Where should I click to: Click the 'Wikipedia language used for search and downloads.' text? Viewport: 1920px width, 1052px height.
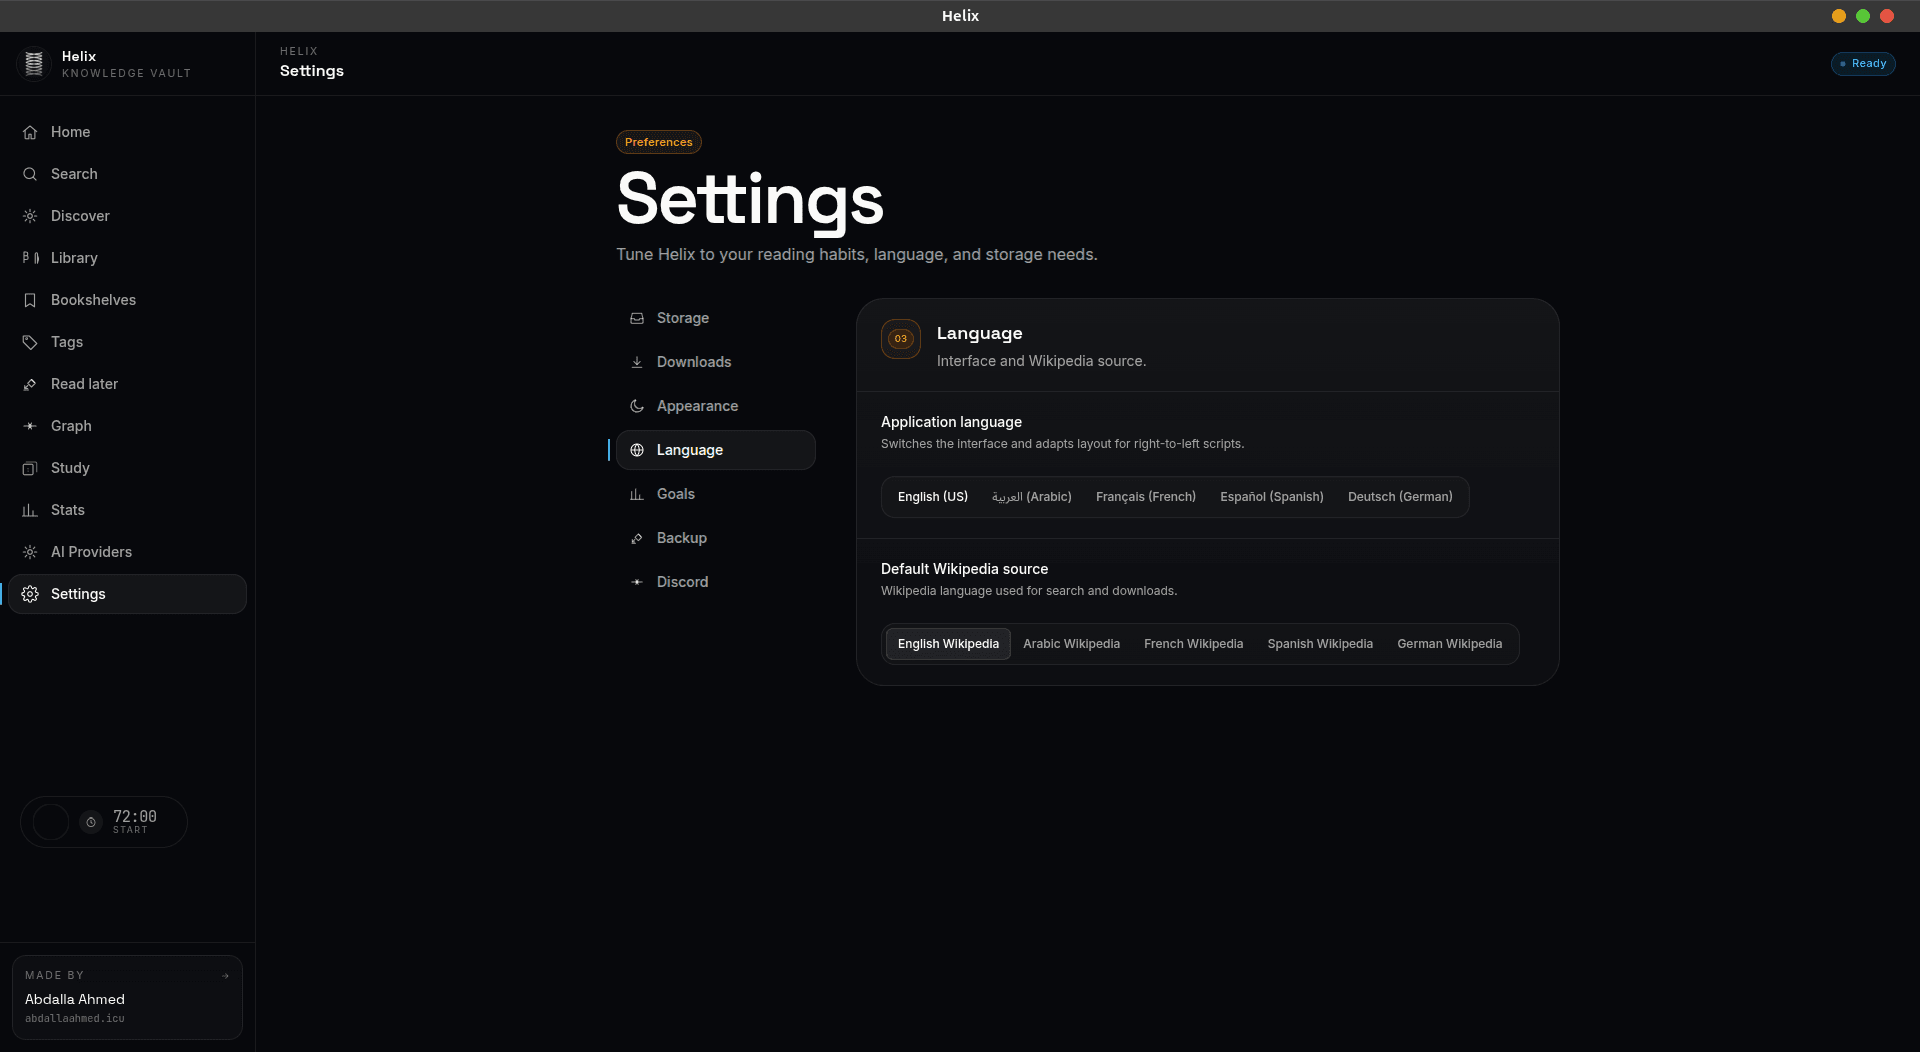(1029, 591)
